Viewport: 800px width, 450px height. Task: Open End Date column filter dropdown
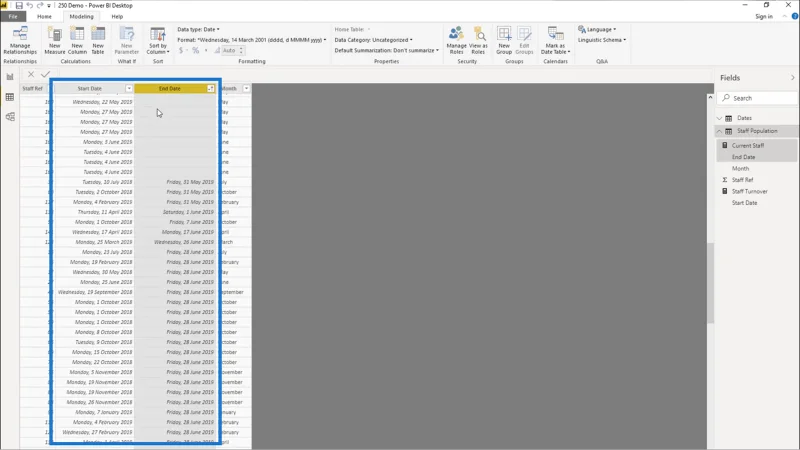tap(211, 89)
